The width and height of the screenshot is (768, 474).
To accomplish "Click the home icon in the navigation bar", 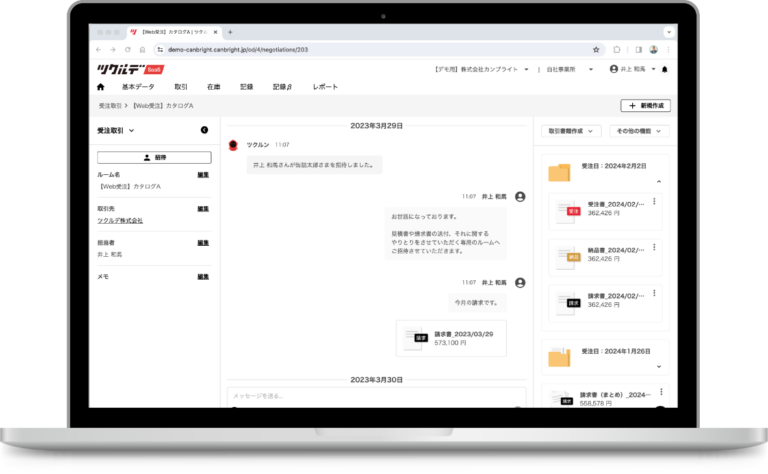I will pyautogui.click(x=101, y=87).
